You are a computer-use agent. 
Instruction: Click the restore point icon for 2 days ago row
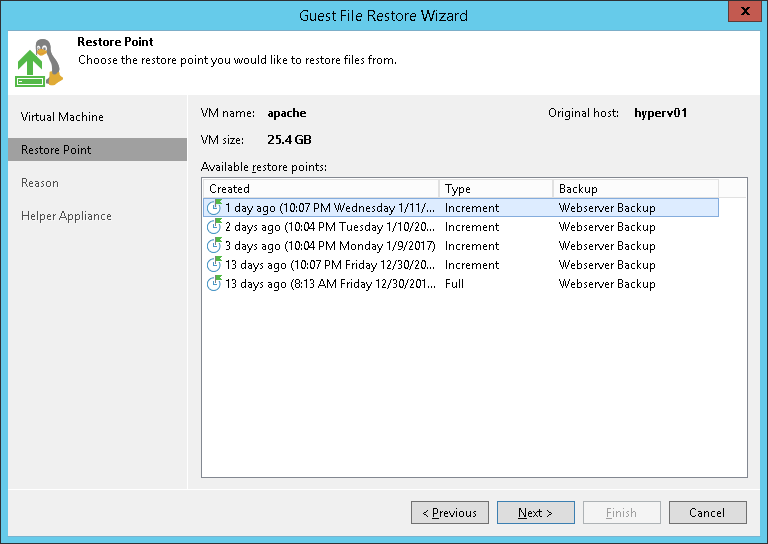(214, 227)
